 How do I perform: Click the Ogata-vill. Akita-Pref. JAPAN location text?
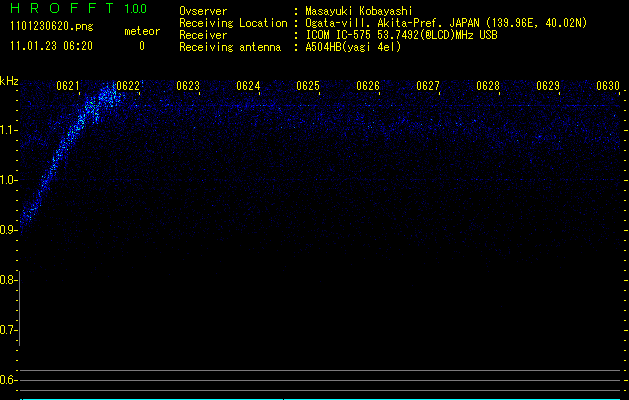click(446, 23)
